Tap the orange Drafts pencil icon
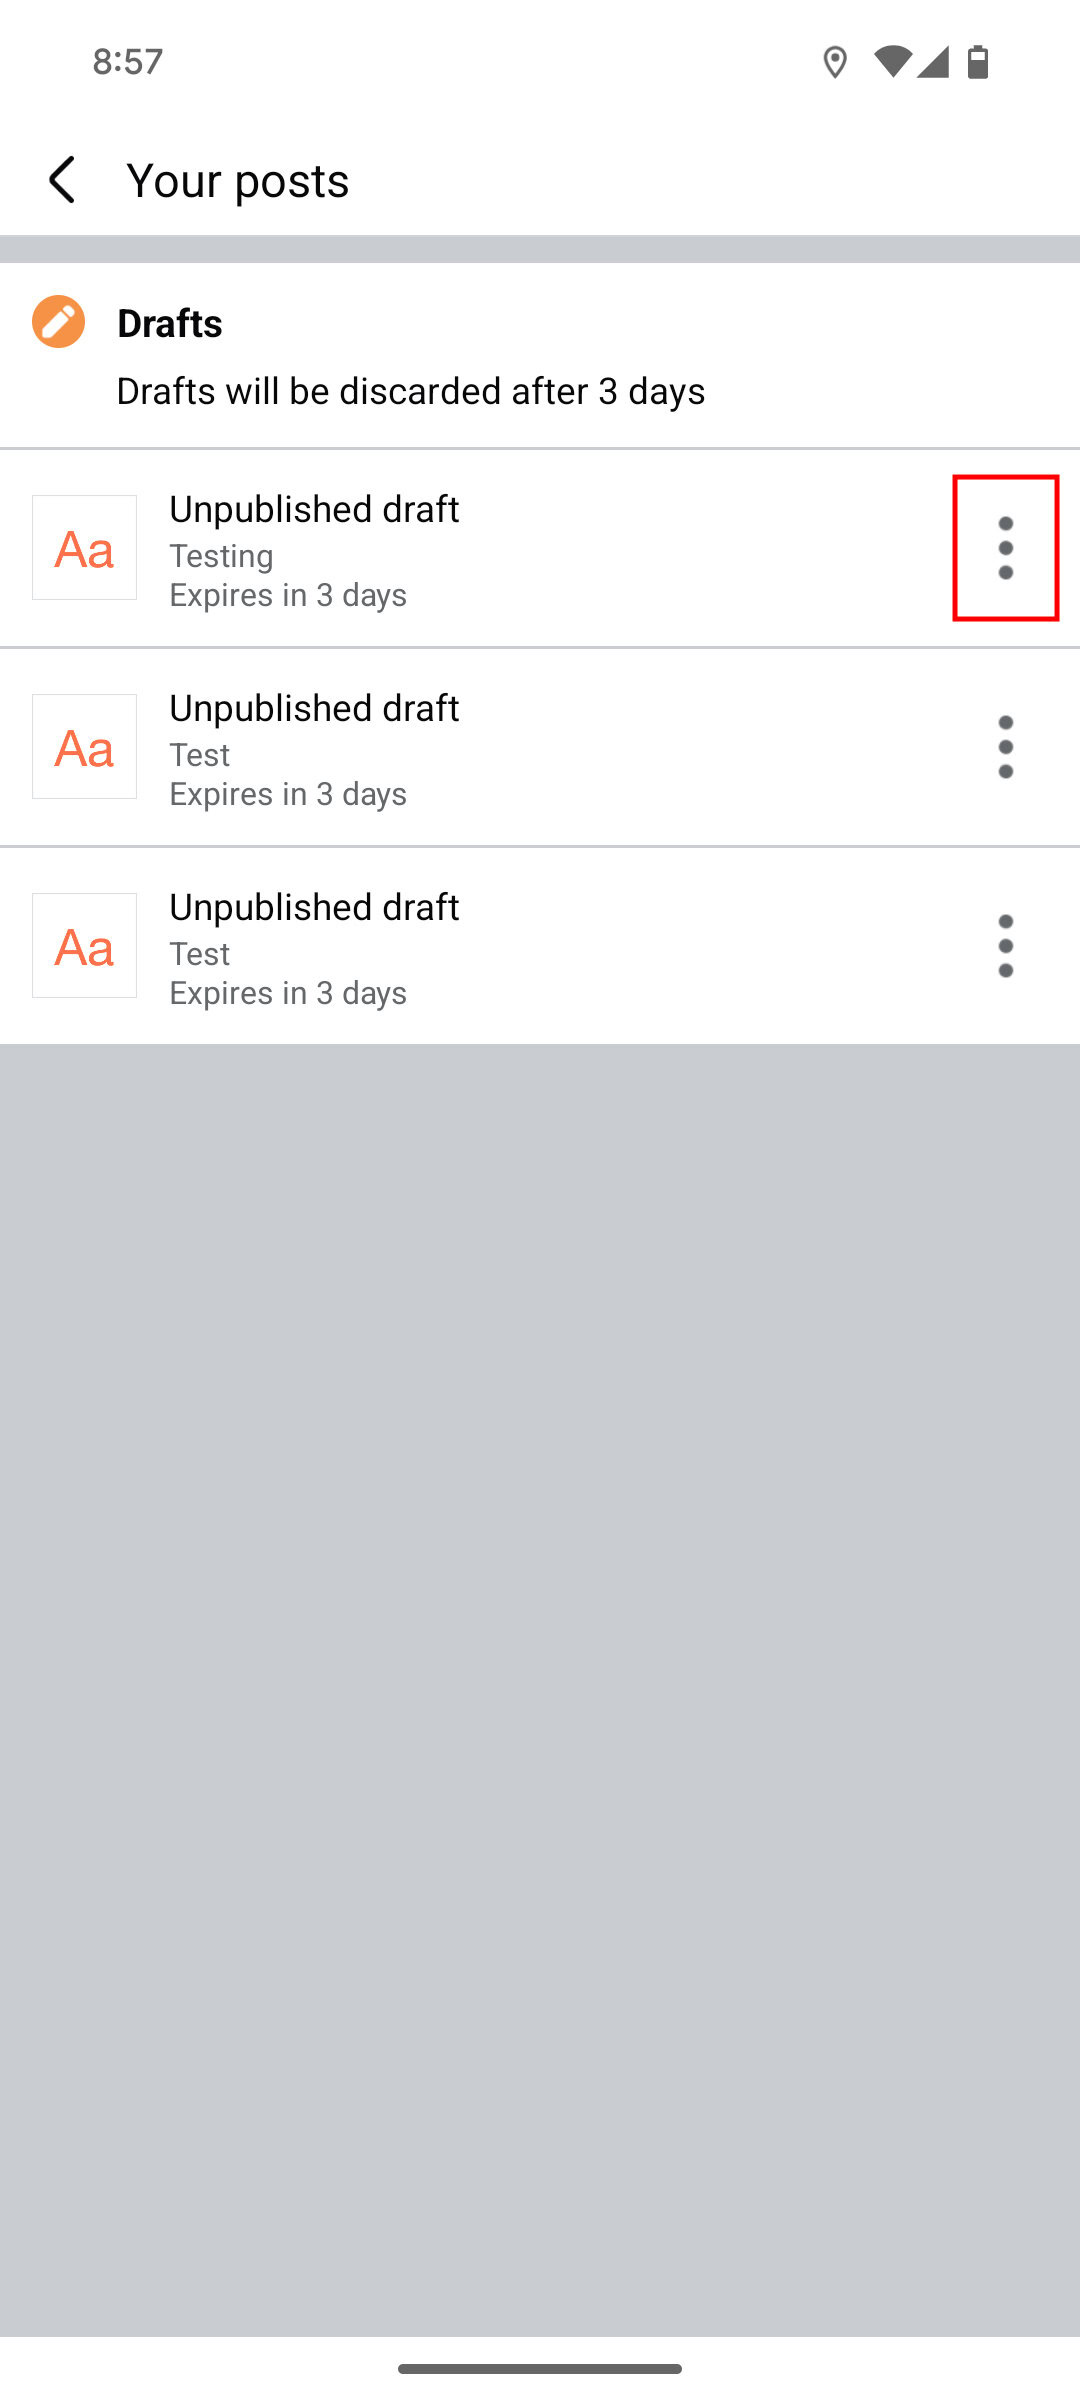1080x2400 pixels. coord(58,322)
